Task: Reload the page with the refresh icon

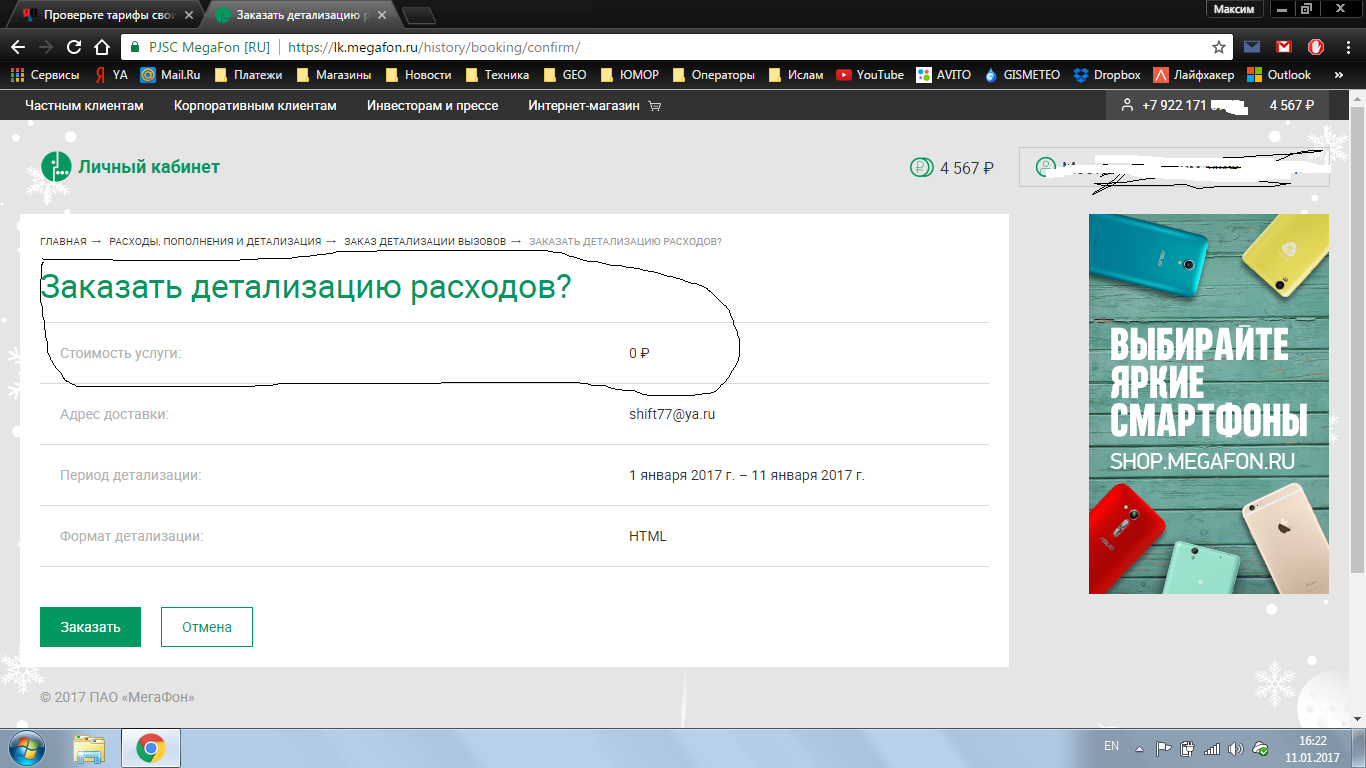Action: pyautogui.click(x=73, y=47)
